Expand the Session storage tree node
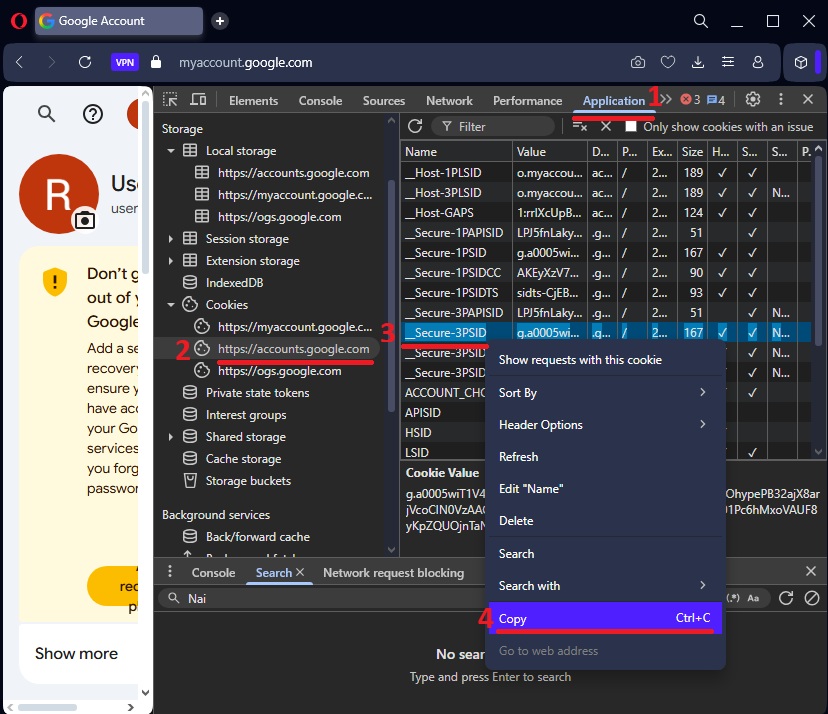The height and width of the screenshot is (714, 828). tap(171, 239)
